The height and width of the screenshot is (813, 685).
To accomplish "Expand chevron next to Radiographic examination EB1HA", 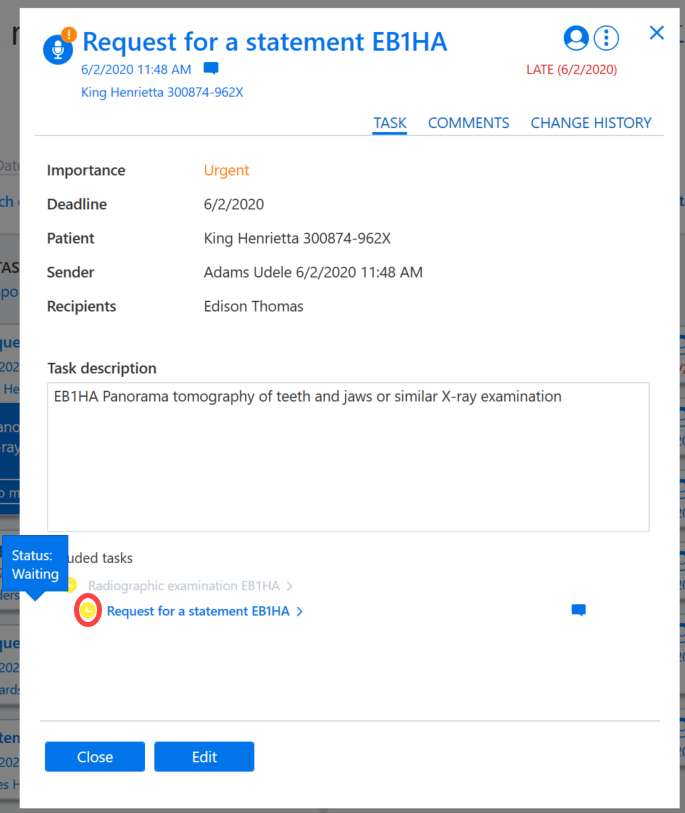I will coord(289,586).
